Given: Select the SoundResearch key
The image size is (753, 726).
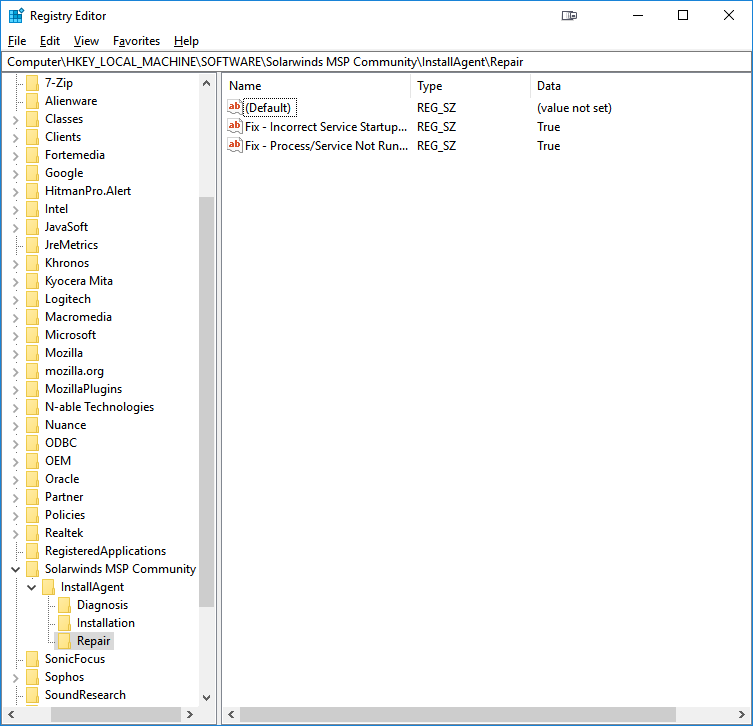Looking at the screenshot, I should tap(85, 695).
